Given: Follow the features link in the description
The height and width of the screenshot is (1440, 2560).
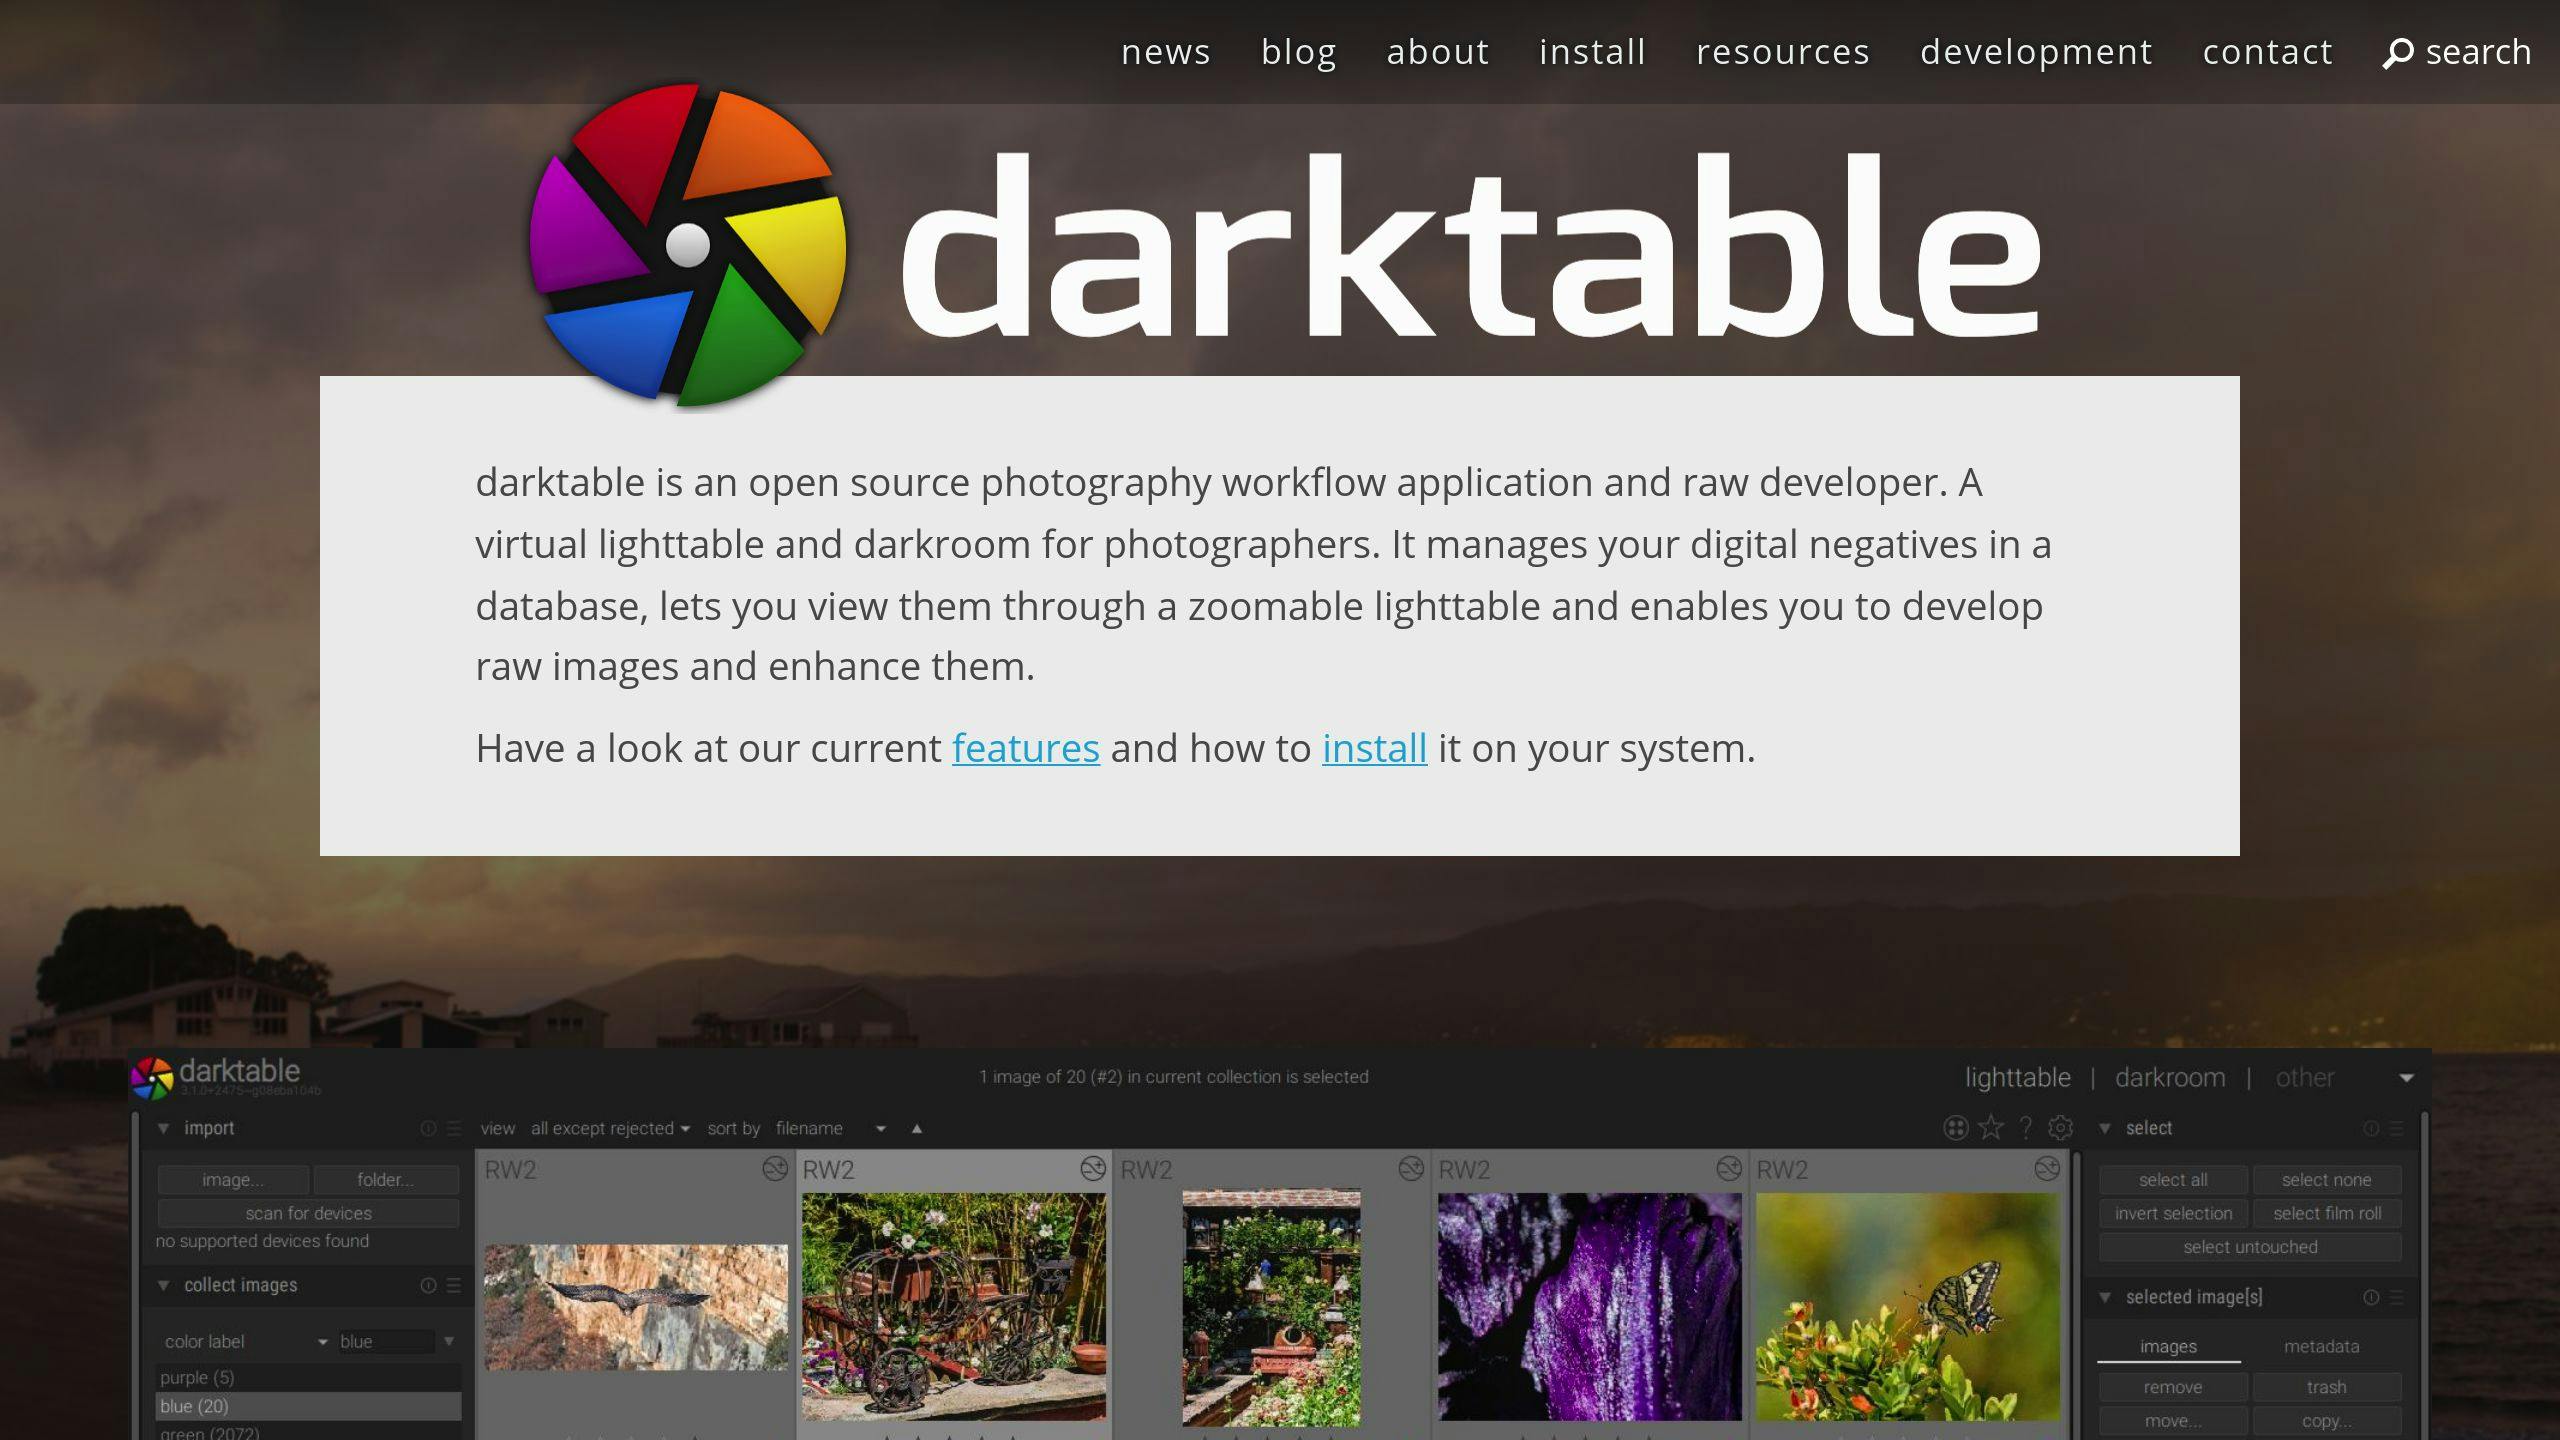Looking at the screenshot, I should tap(1025, 749).
